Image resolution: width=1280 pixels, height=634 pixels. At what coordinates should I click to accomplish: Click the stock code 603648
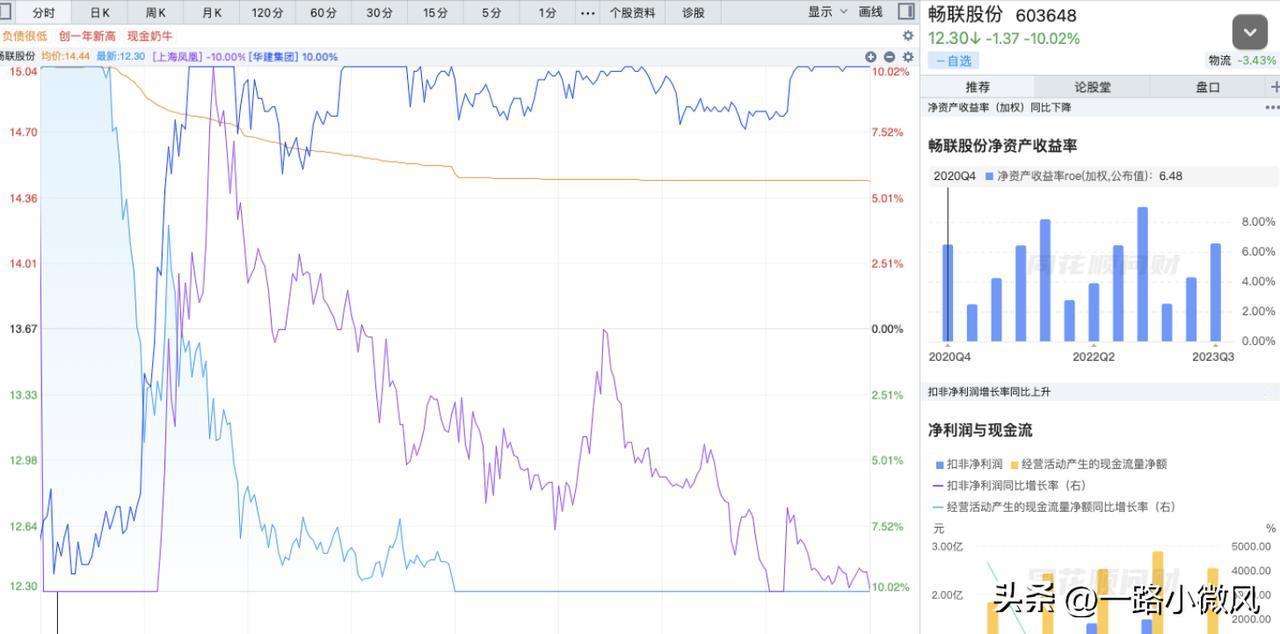click(x=1046, y=15)
